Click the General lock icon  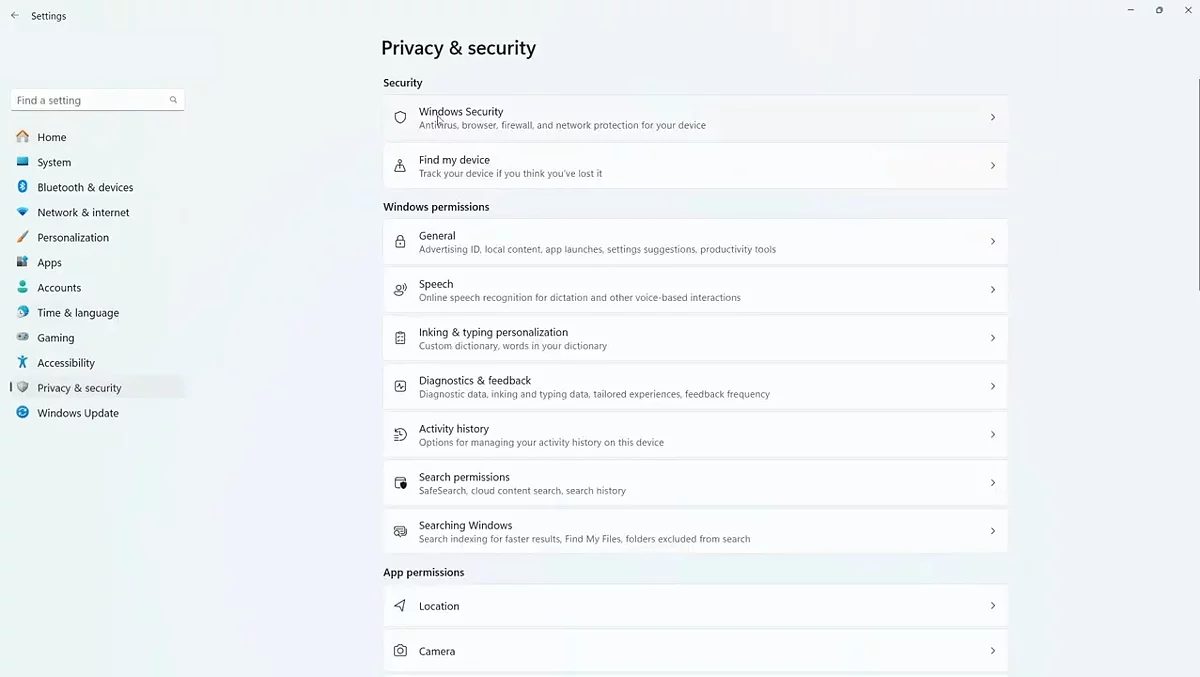(x=400, y=242)
